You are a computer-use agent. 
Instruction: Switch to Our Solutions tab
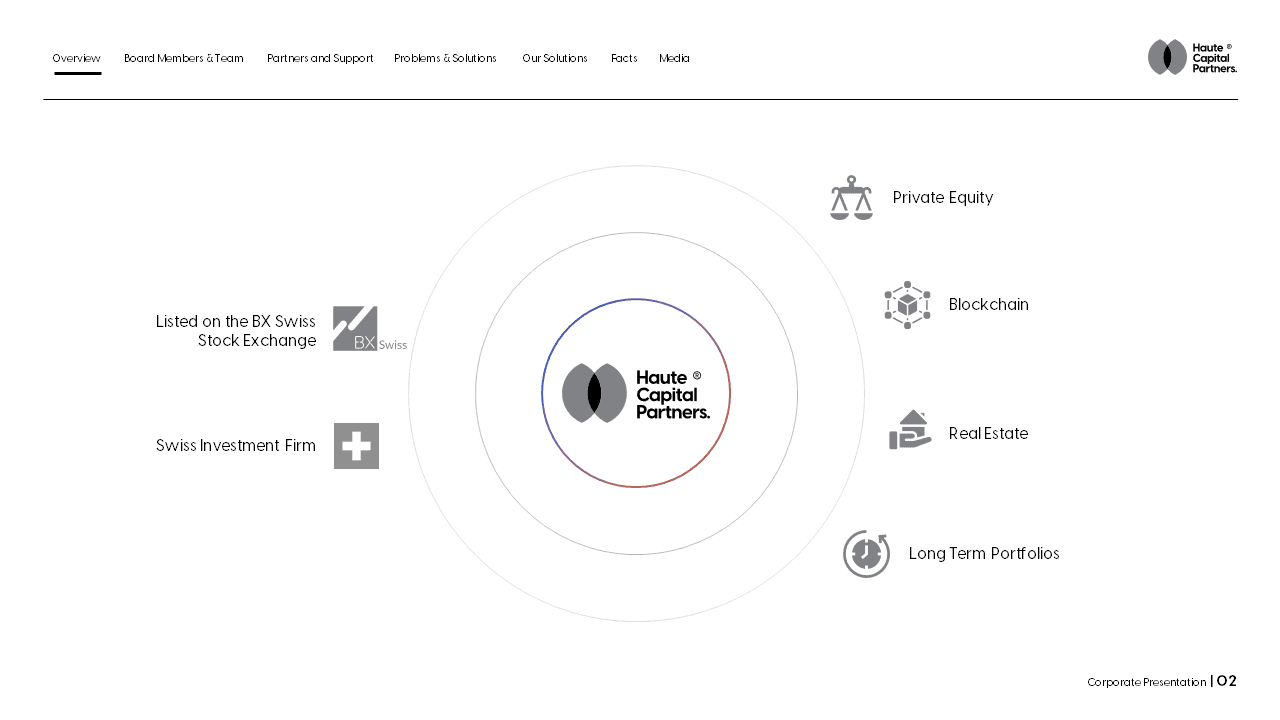coord(555,58)
